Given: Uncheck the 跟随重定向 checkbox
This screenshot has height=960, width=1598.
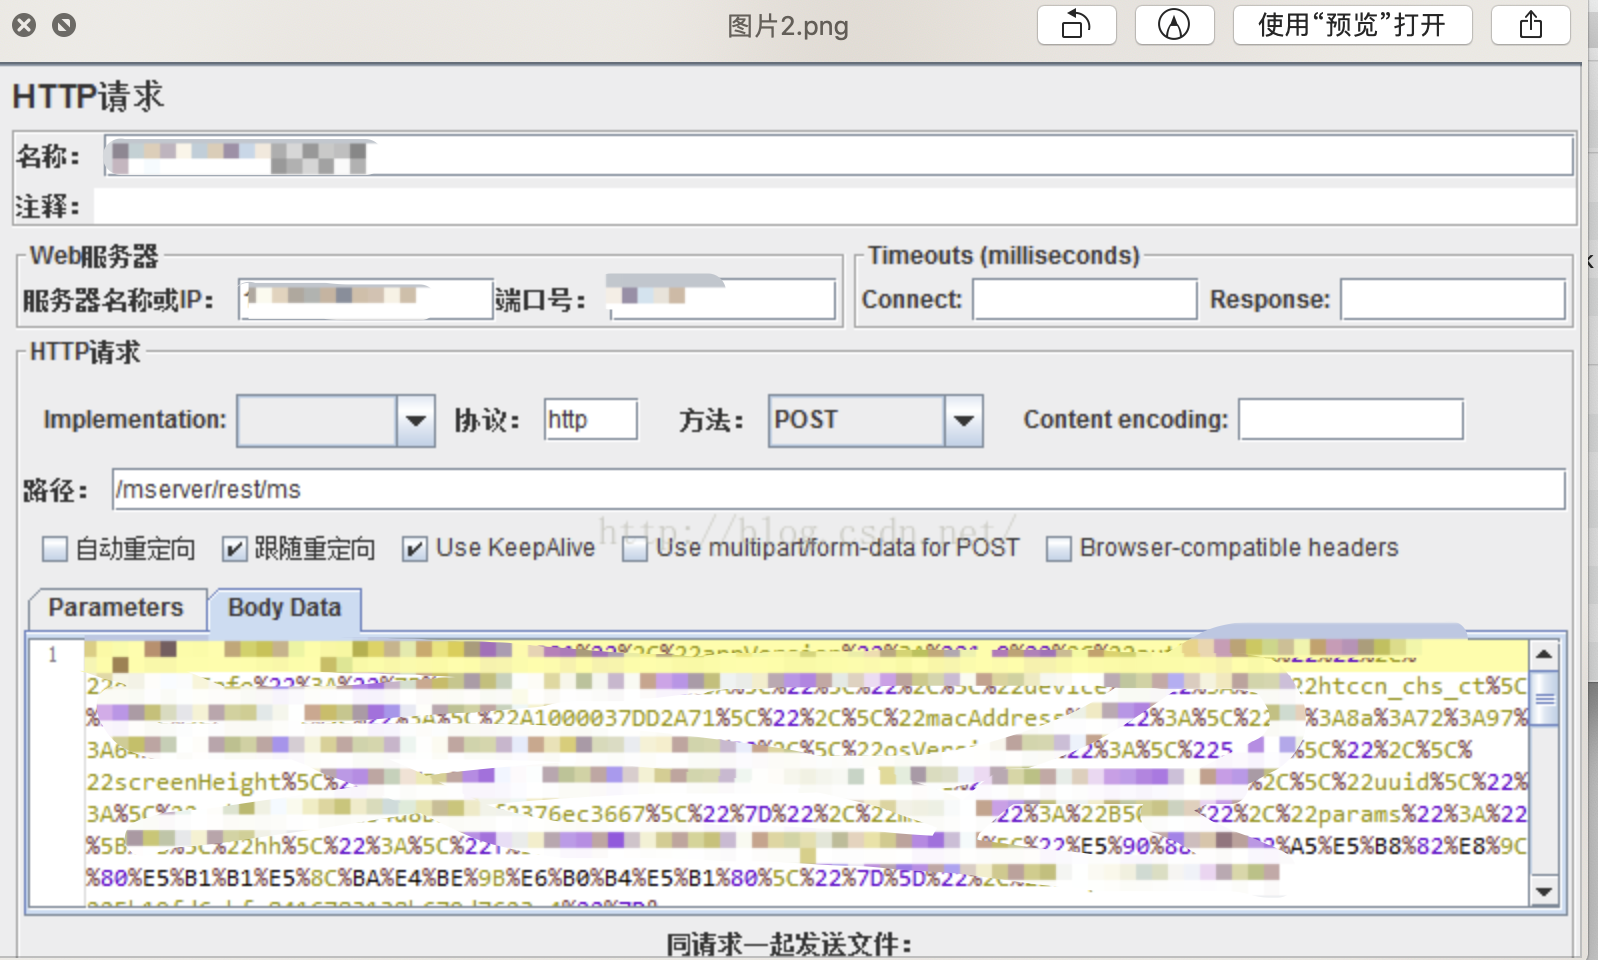Looking at the screenshot, I should [x=234, y=549].
